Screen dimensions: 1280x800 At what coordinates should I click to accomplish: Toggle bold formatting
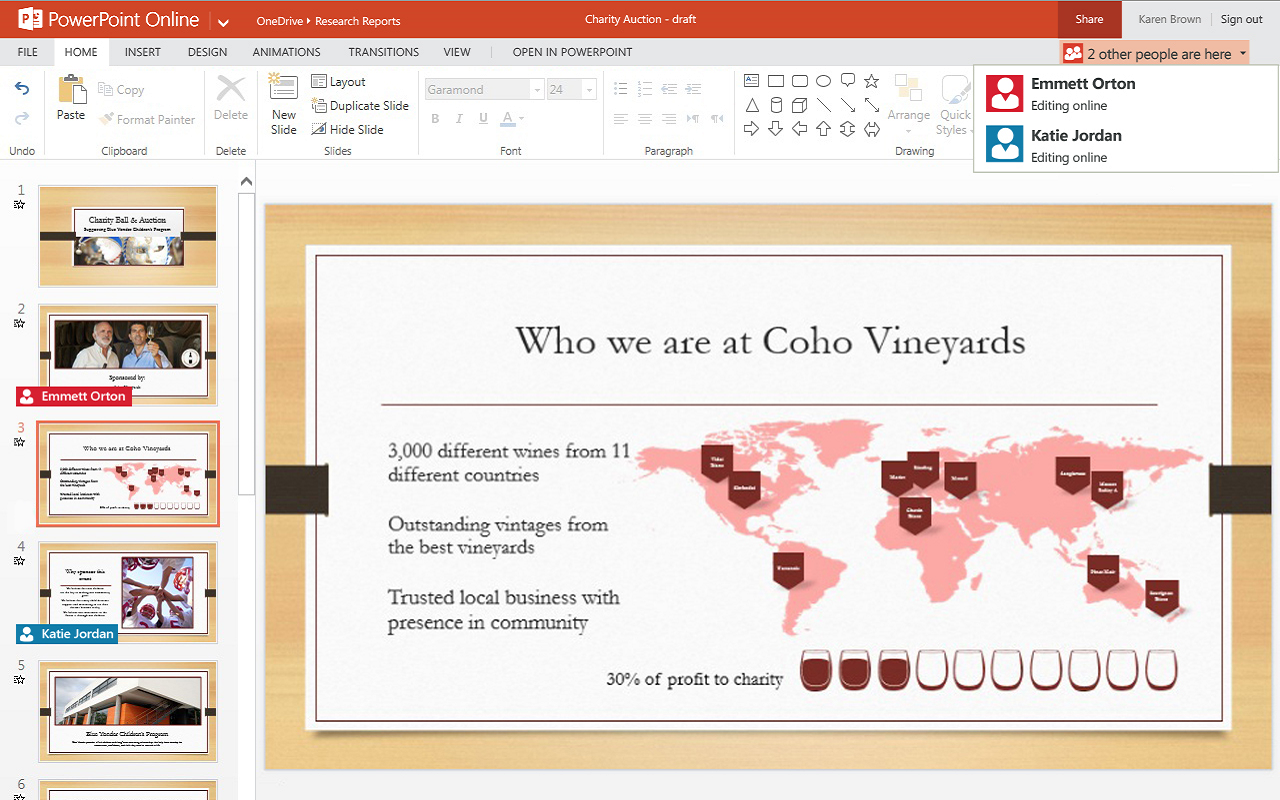(435, 118)
